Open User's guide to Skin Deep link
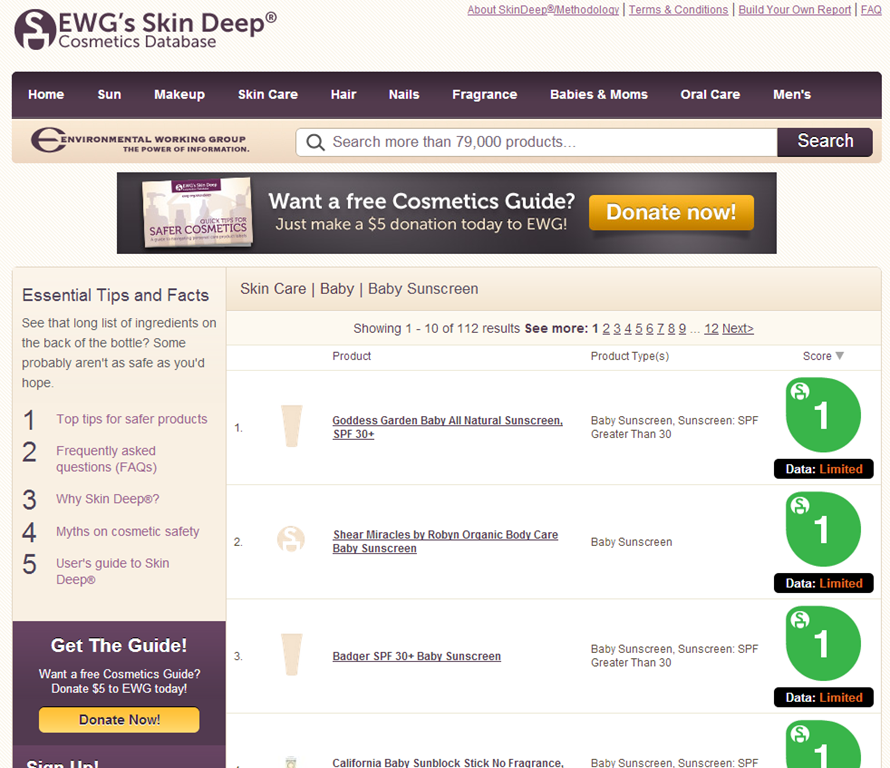The image size is (890, 768). 112,571
